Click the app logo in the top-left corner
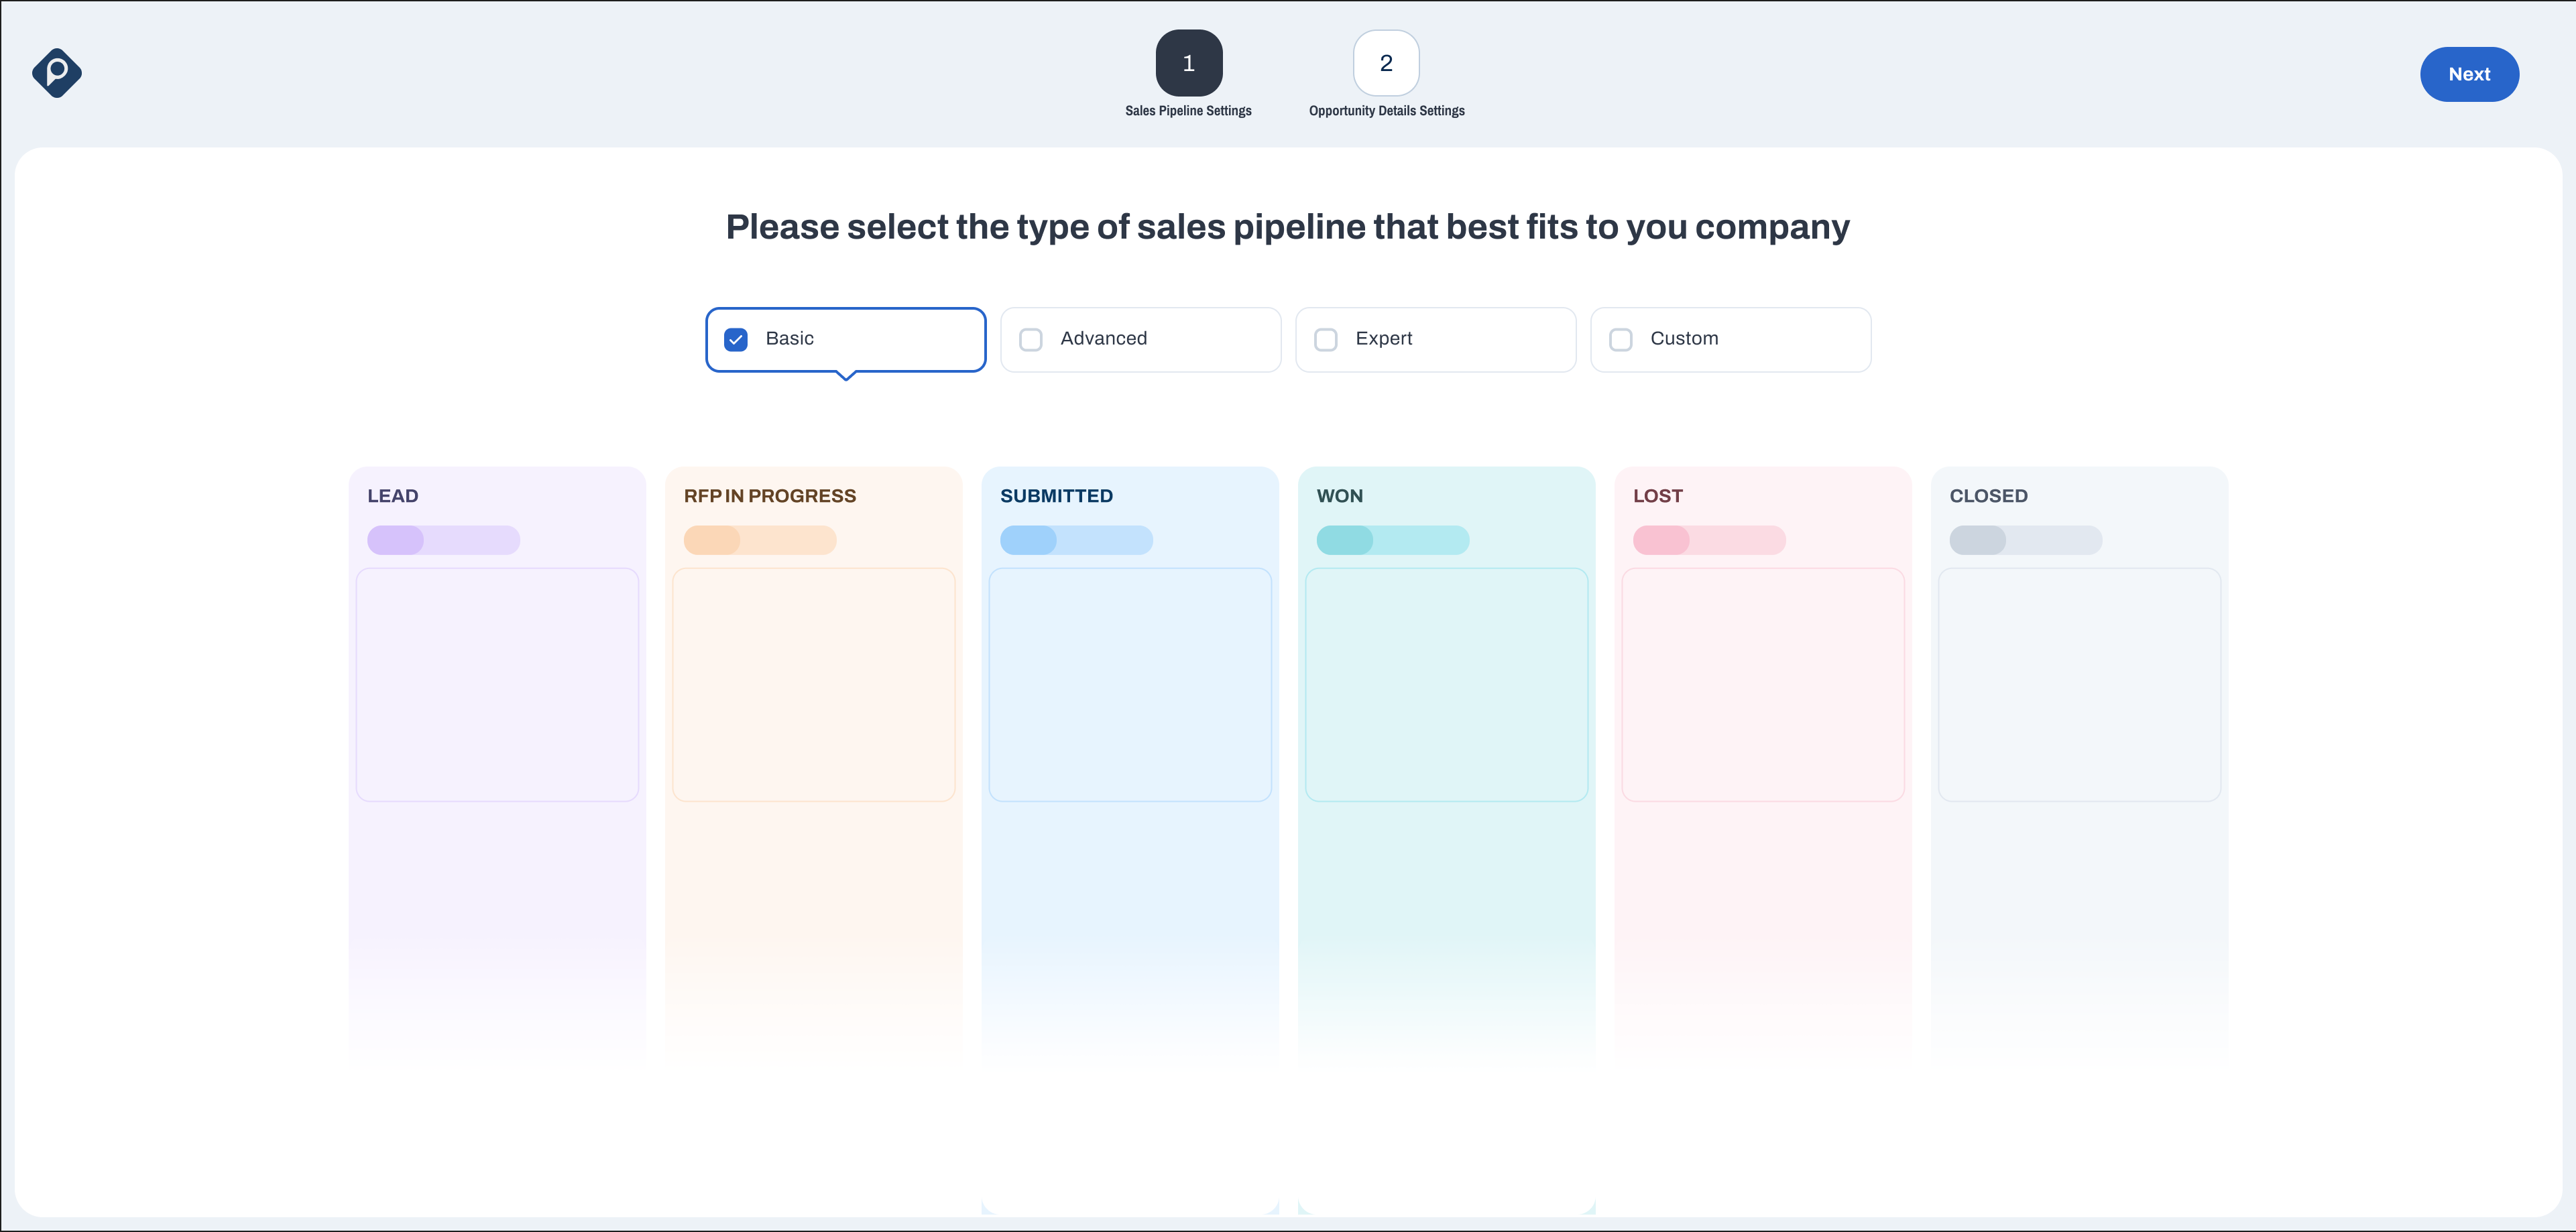The height and width of the screenshot is (1232, 2576). click(57, 72)
